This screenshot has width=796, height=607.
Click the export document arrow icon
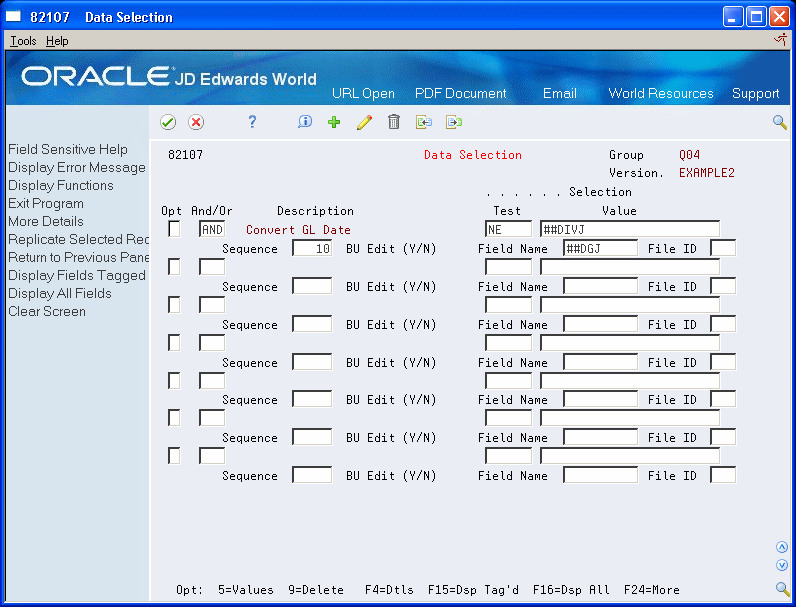(x=454, y=122)
